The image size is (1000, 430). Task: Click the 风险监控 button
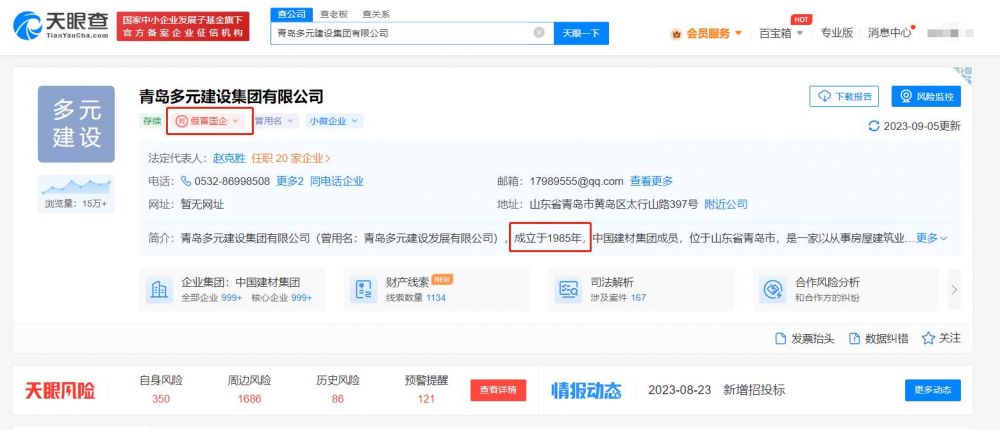click(x=926, y=96)
